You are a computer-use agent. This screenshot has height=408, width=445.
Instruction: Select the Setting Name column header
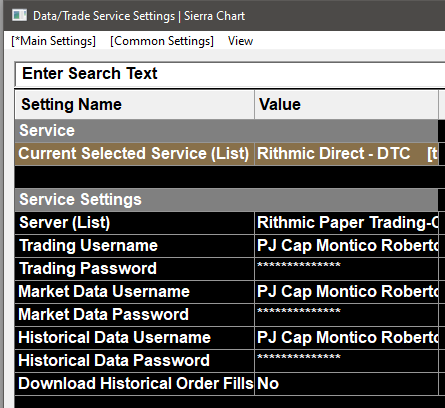click(135, 104)
